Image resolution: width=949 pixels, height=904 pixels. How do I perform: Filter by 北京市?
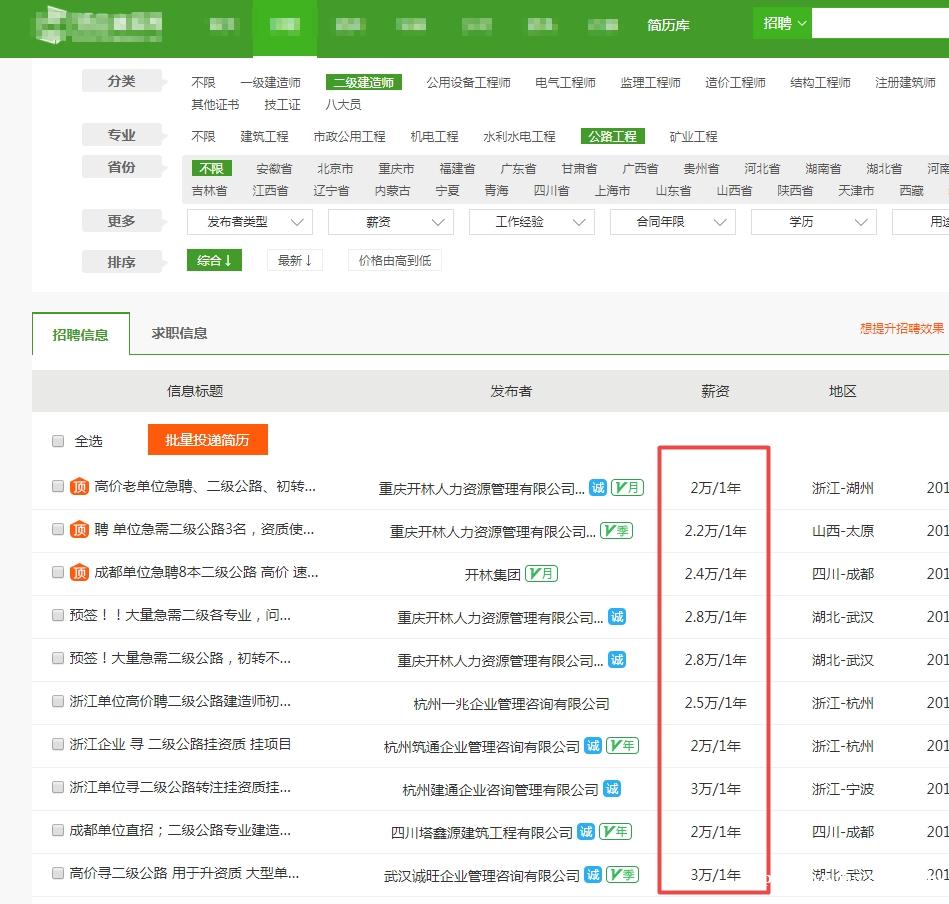tap(335, 168)
